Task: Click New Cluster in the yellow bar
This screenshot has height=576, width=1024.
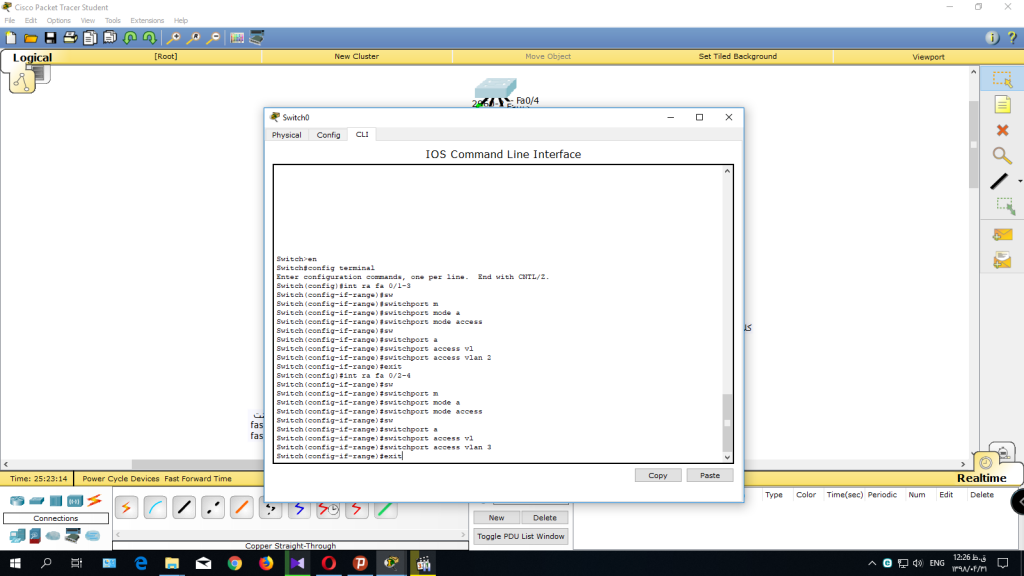Action: [357, 56]
